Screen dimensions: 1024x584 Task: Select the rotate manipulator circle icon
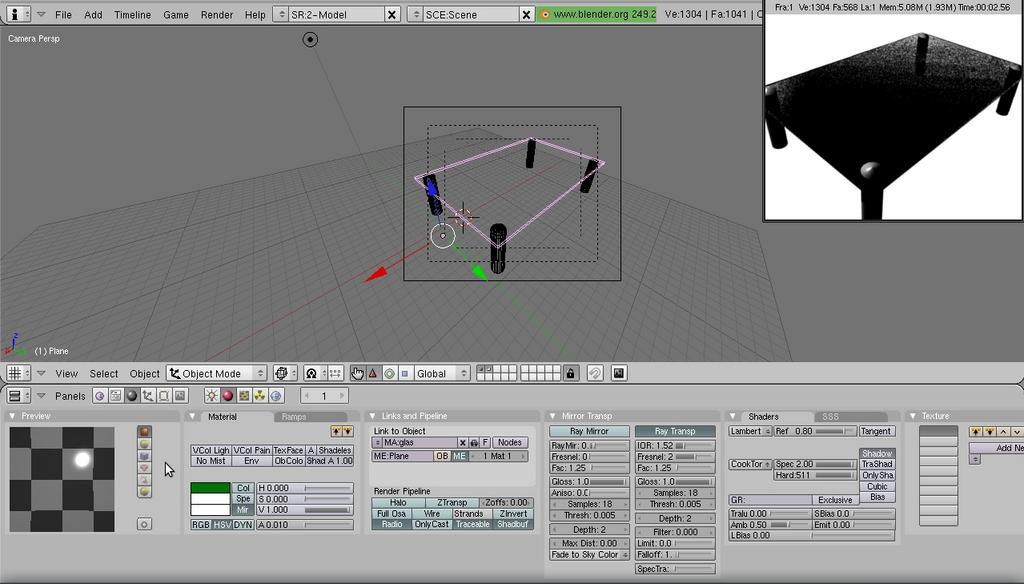point(389,374)
